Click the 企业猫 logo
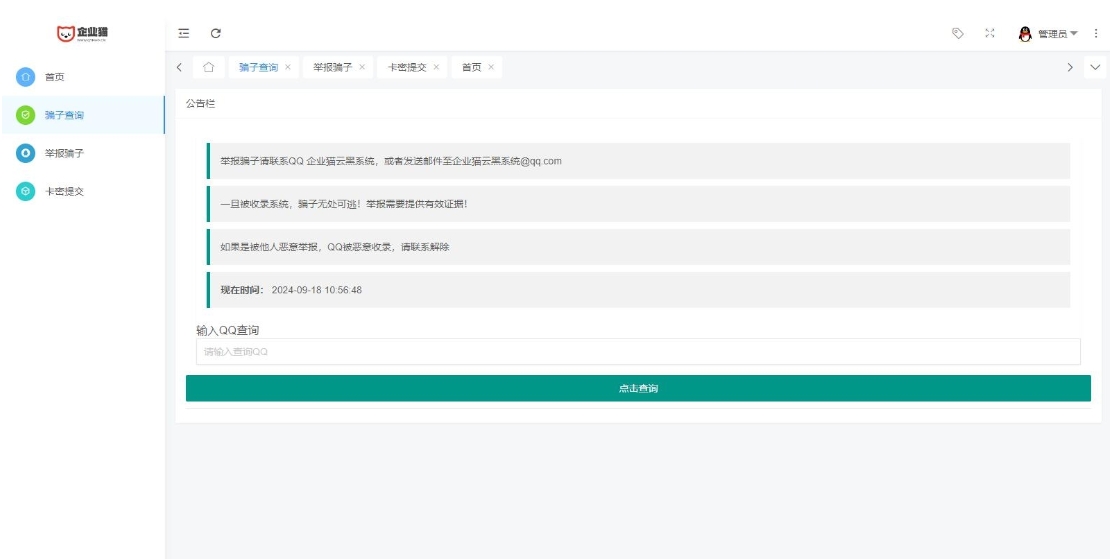 point(82,34)
